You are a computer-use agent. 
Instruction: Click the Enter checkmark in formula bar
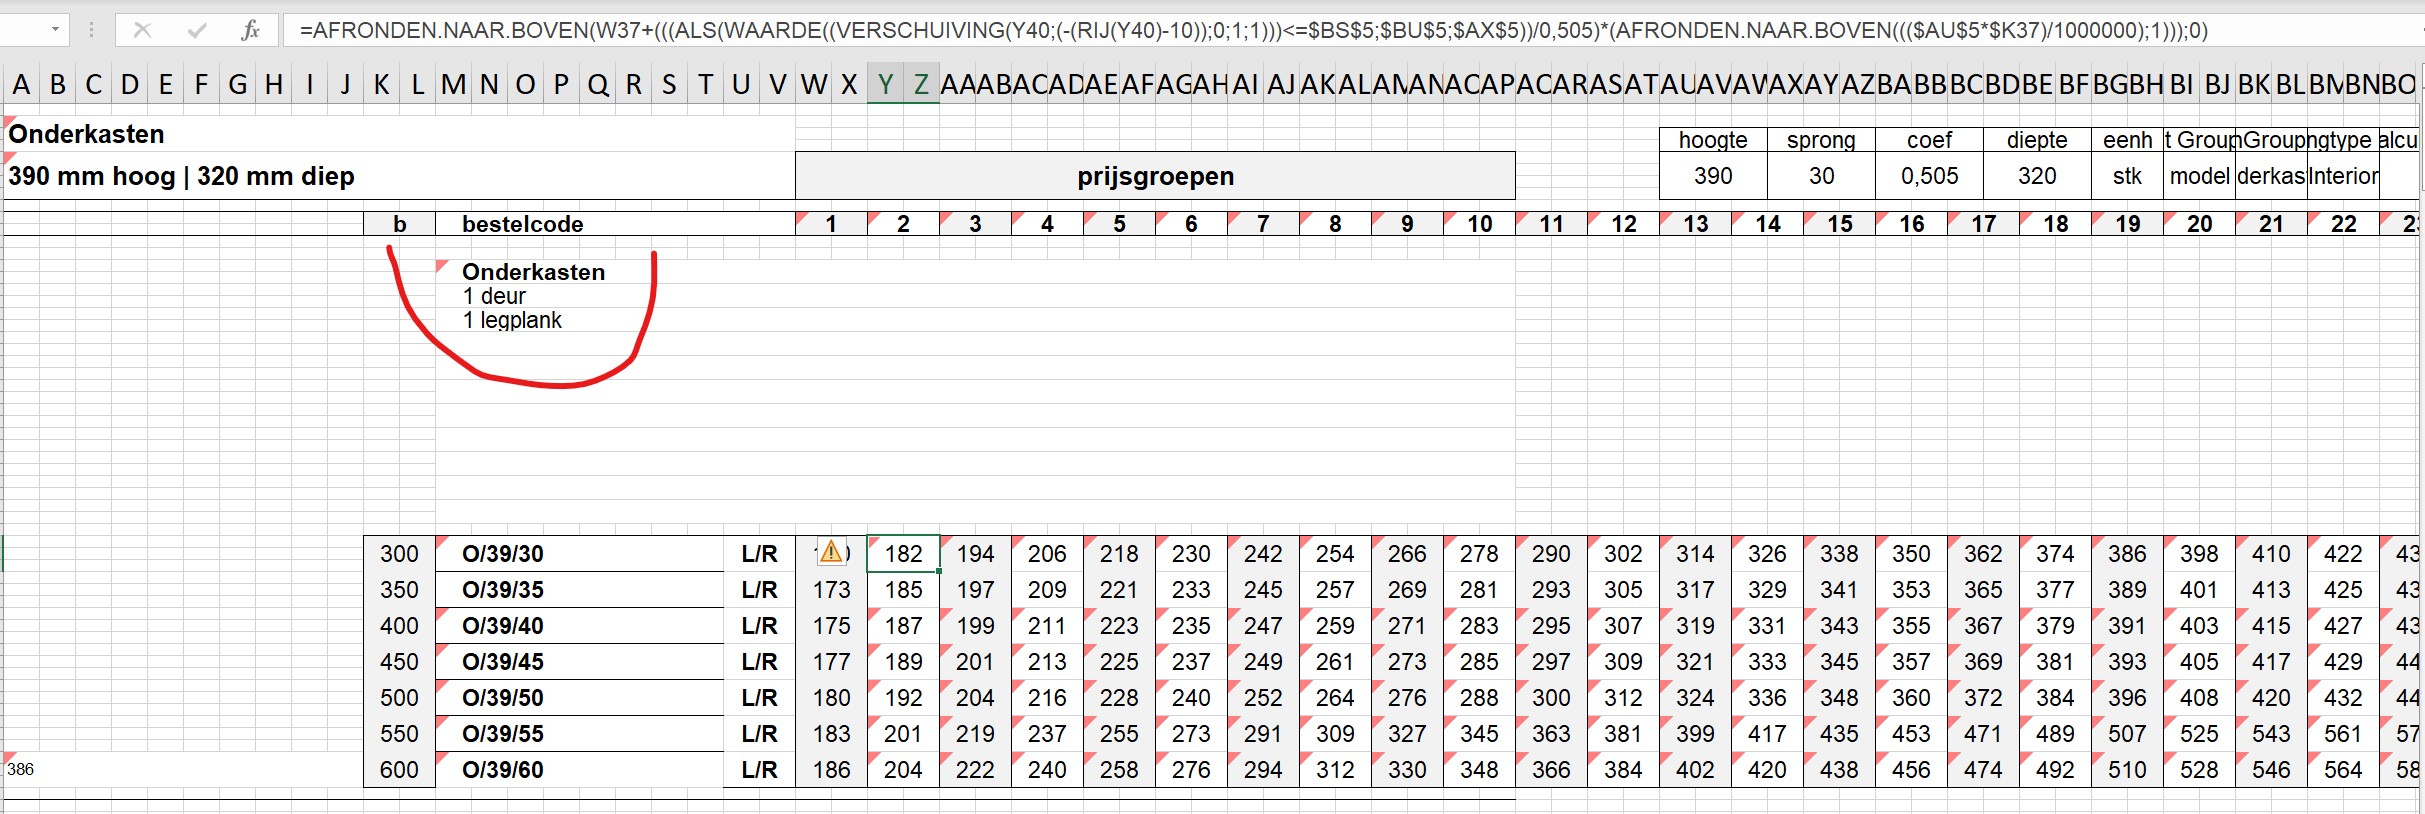click(196, 30)
